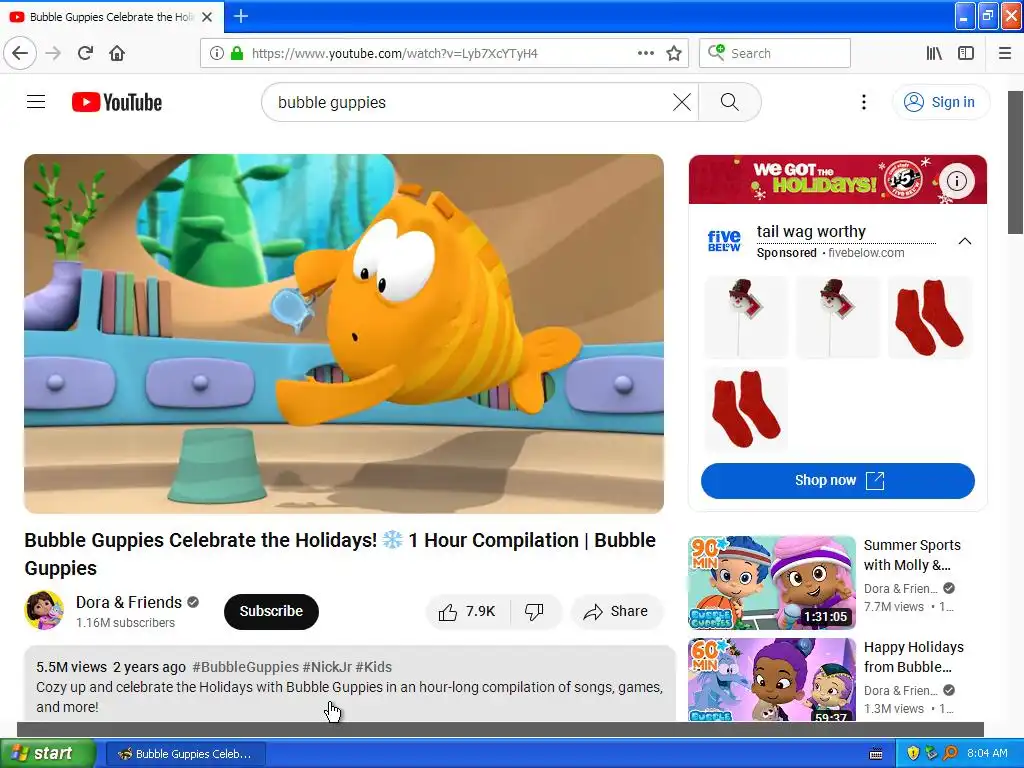1024x768 pixels.
Task: Click the page vertical scrollbar thumb
Action: pyautogui.click(x=1015, y=162)
